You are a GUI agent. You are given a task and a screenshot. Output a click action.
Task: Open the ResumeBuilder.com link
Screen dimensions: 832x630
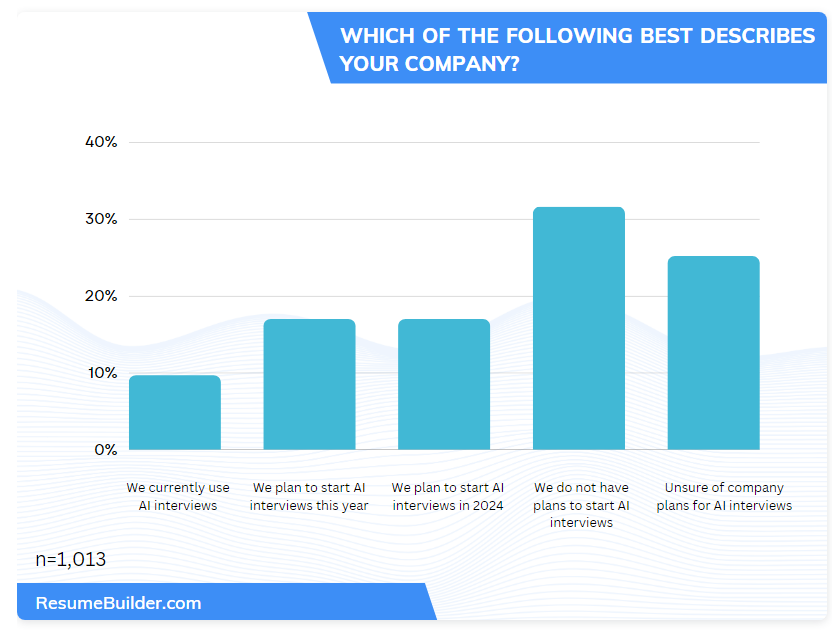coord(118,603)
